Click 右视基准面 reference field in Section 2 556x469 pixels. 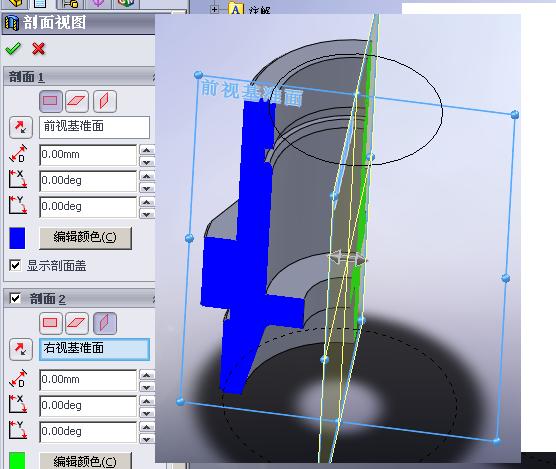click(94, 349)
